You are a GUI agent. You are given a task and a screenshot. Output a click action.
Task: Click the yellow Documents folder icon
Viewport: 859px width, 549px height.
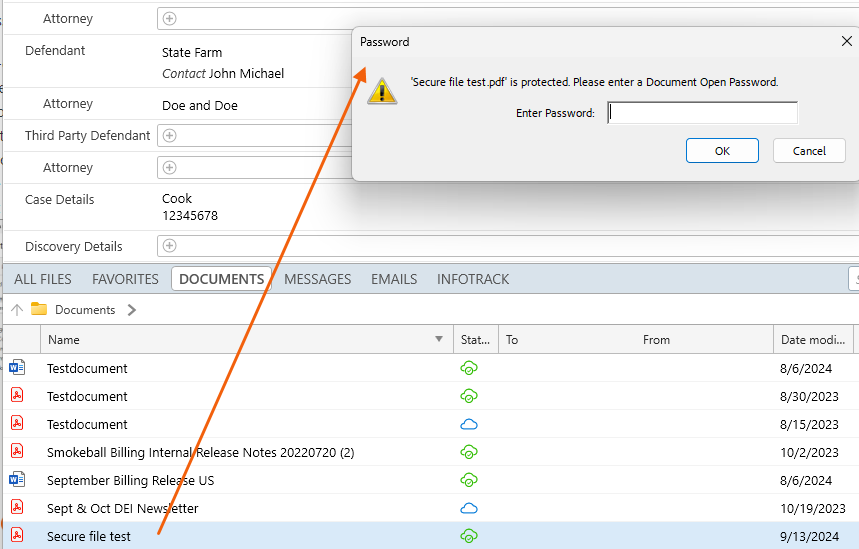tap(39, 309)
